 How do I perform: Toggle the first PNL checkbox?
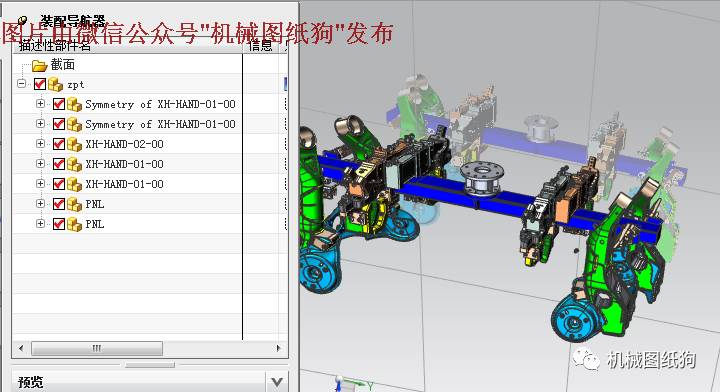click(x=59, y=204)
